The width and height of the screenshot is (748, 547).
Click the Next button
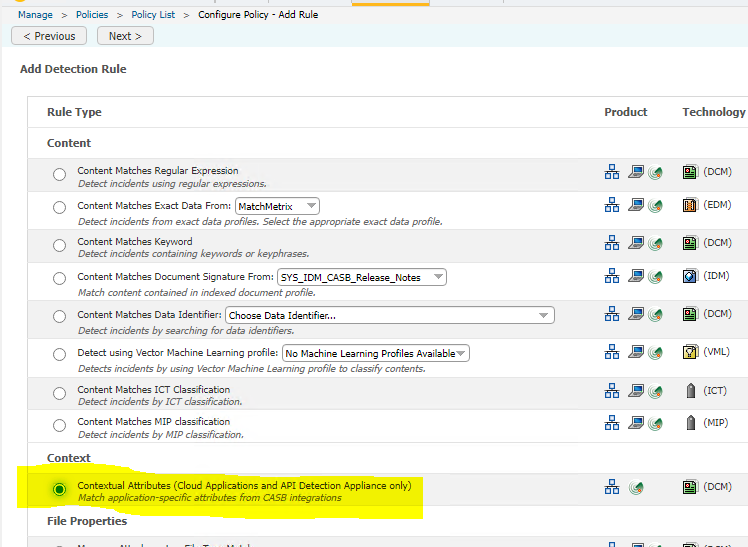click(125, 36)
